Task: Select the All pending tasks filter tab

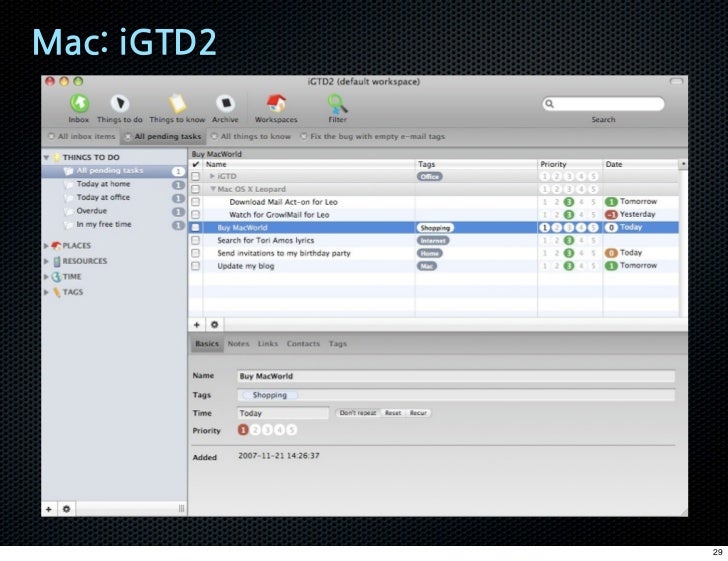Action: click(x=163, y=137)
